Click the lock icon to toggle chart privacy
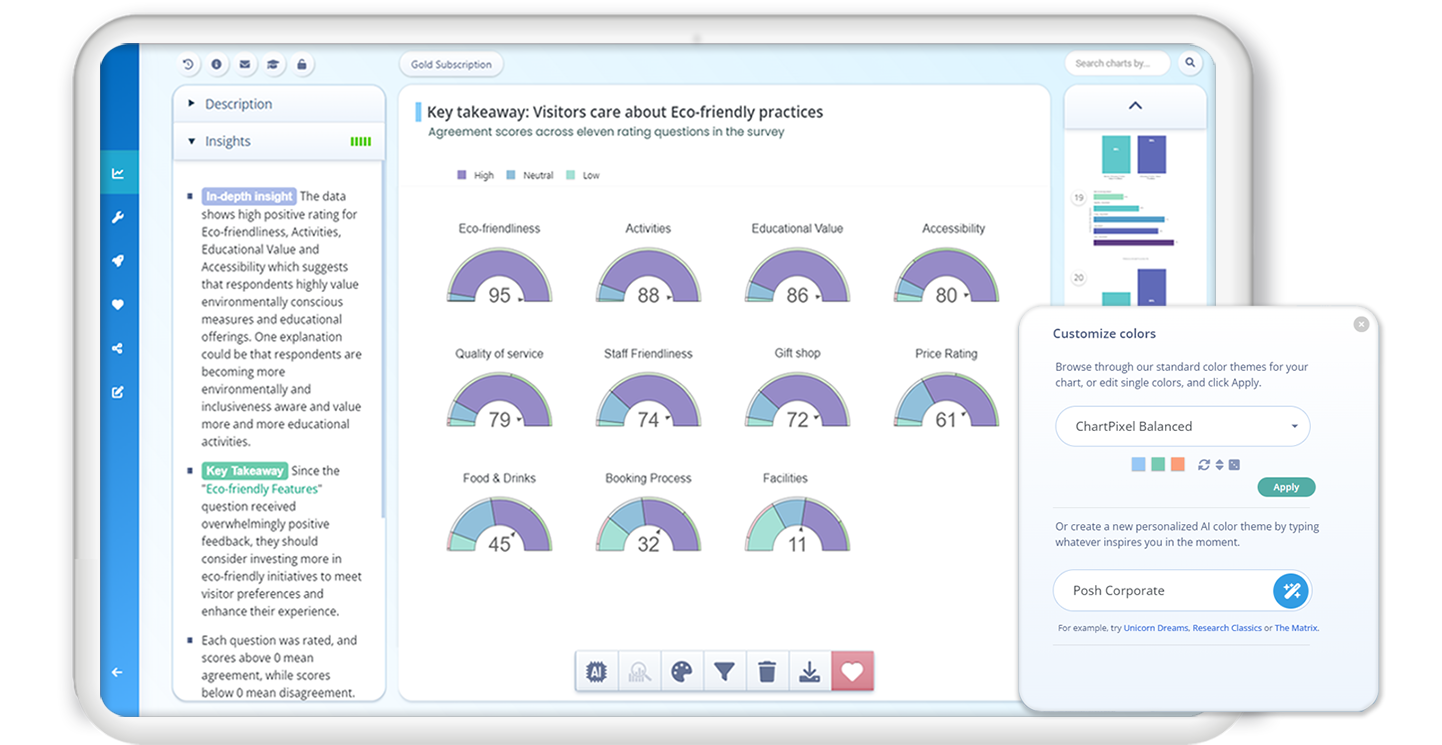This screenshot has height=745, width=1442. click(302, 63)
